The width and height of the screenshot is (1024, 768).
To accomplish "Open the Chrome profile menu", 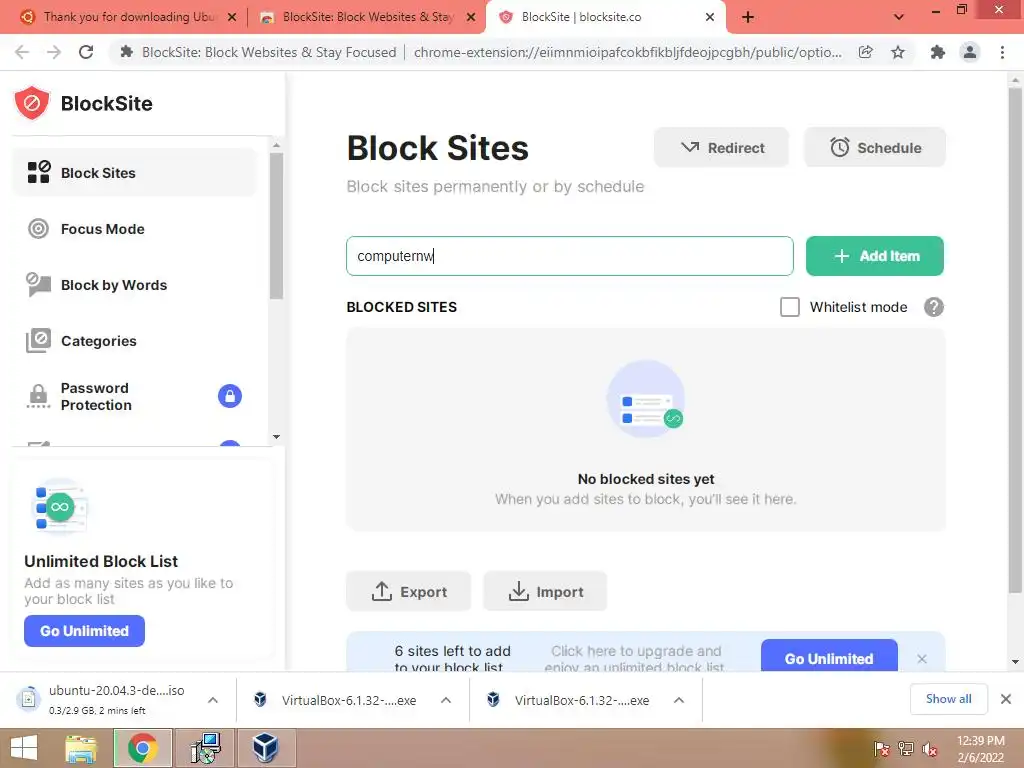I will [970, 52].
